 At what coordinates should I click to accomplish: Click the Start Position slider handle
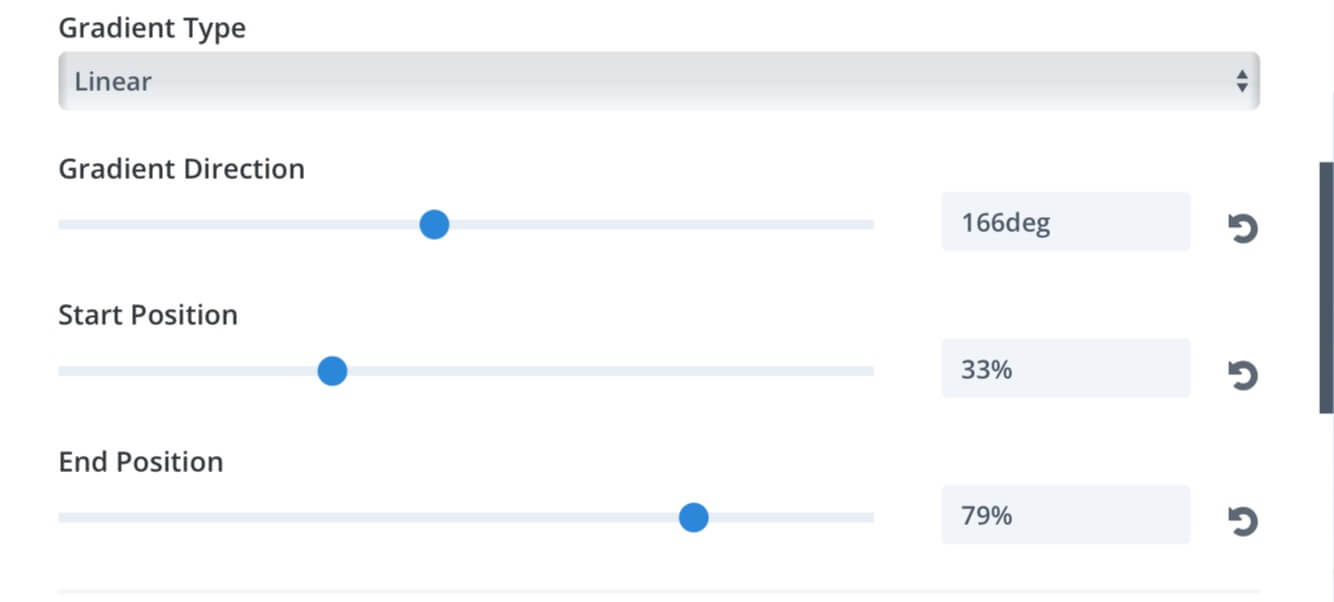click(x=332, y=372)
